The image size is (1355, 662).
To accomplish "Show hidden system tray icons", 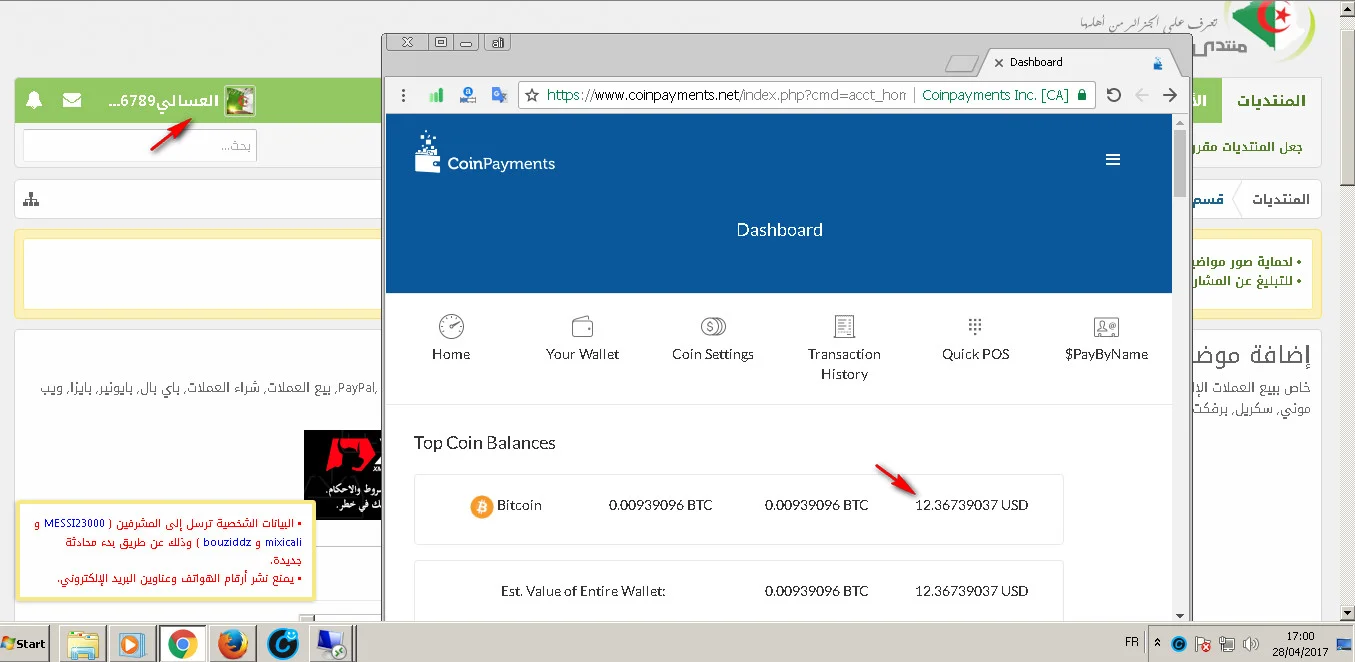I will click(x=1158, y=642).
